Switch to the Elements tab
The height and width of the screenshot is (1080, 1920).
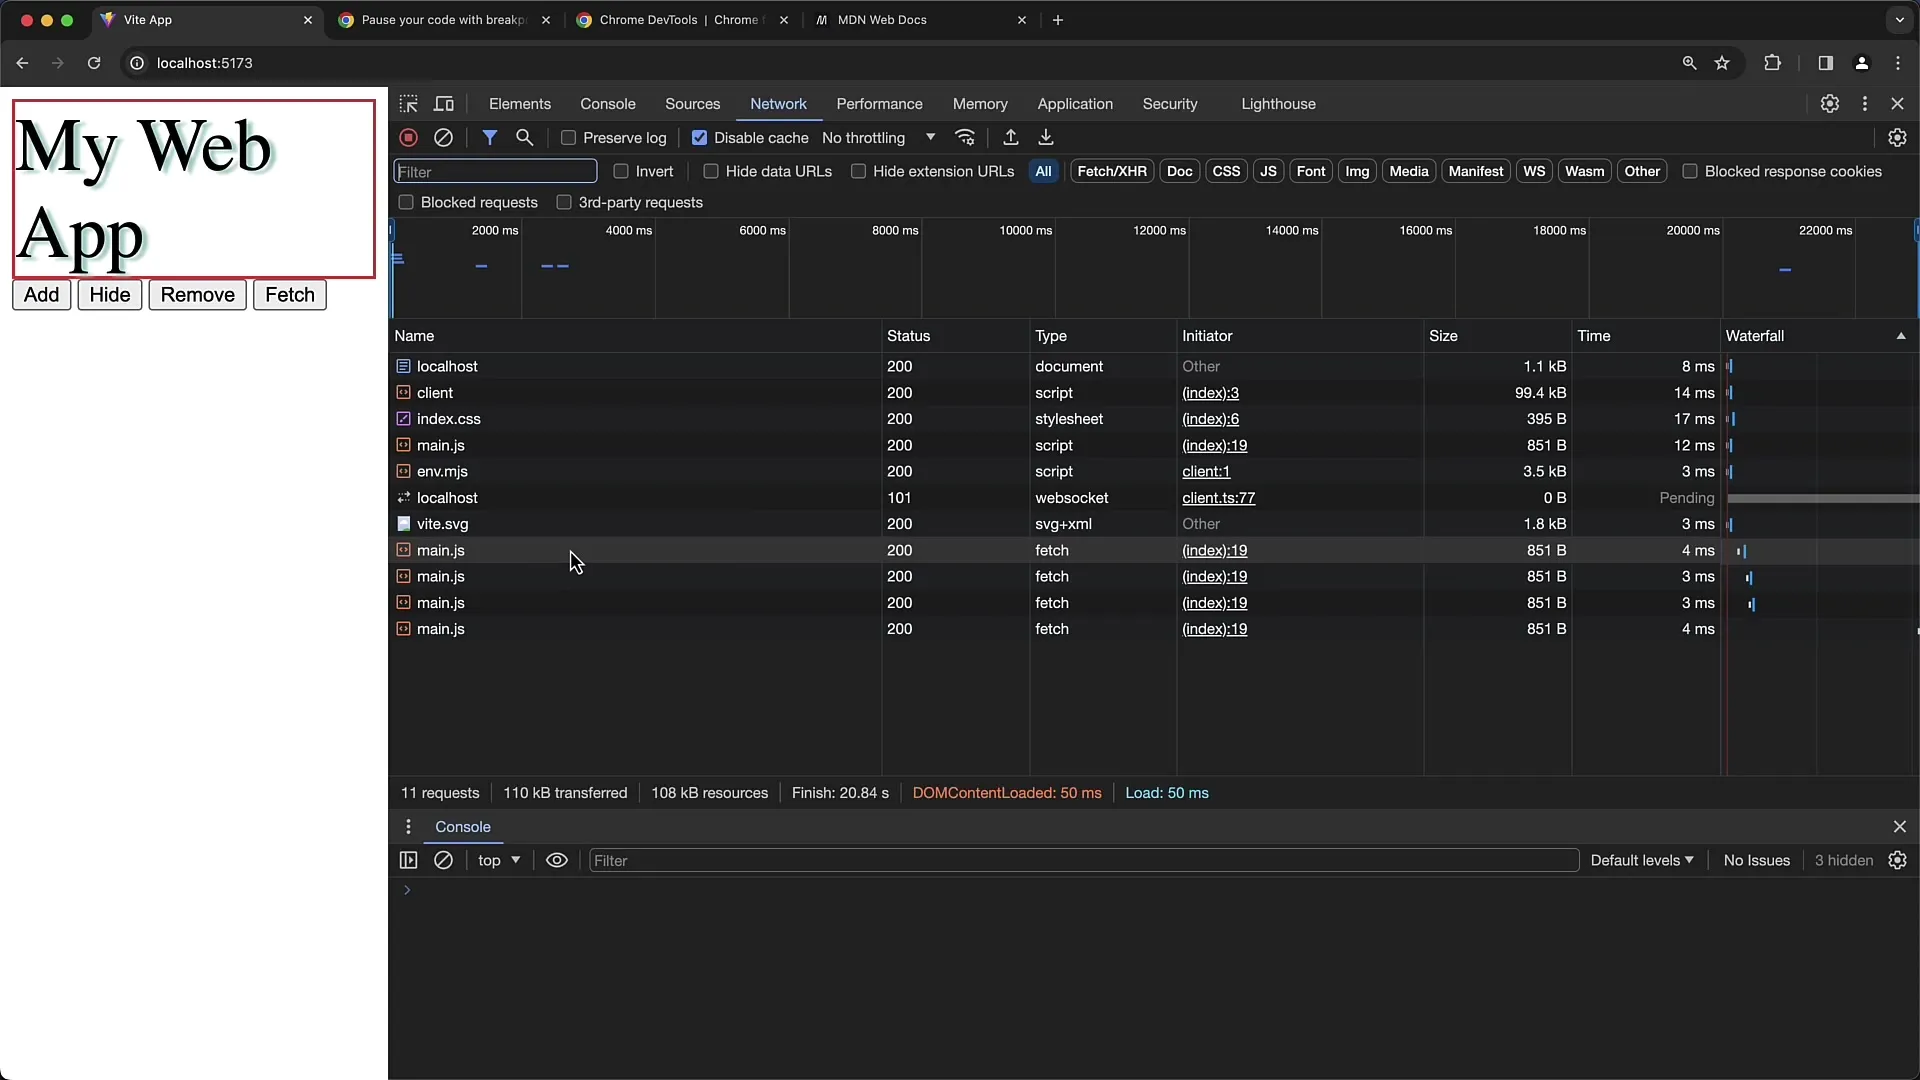[520, 103]
